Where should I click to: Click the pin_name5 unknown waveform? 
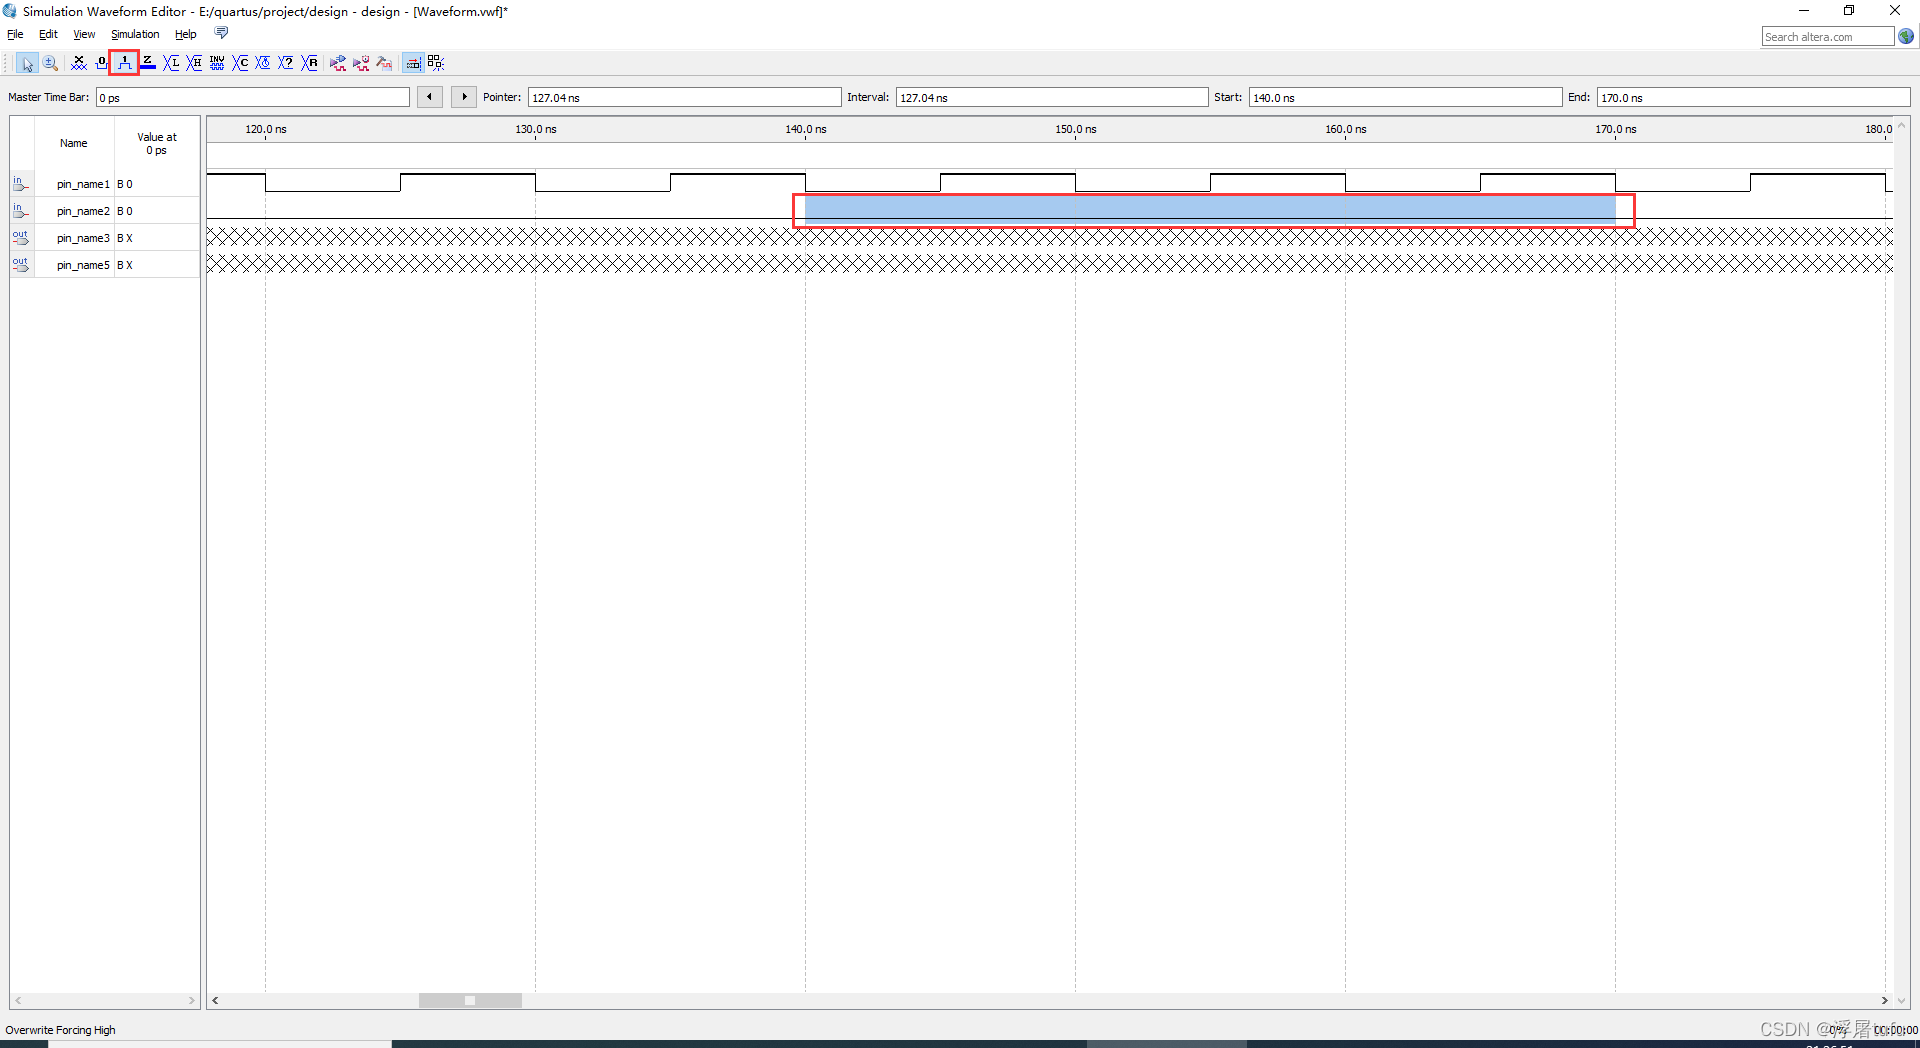1050,264
